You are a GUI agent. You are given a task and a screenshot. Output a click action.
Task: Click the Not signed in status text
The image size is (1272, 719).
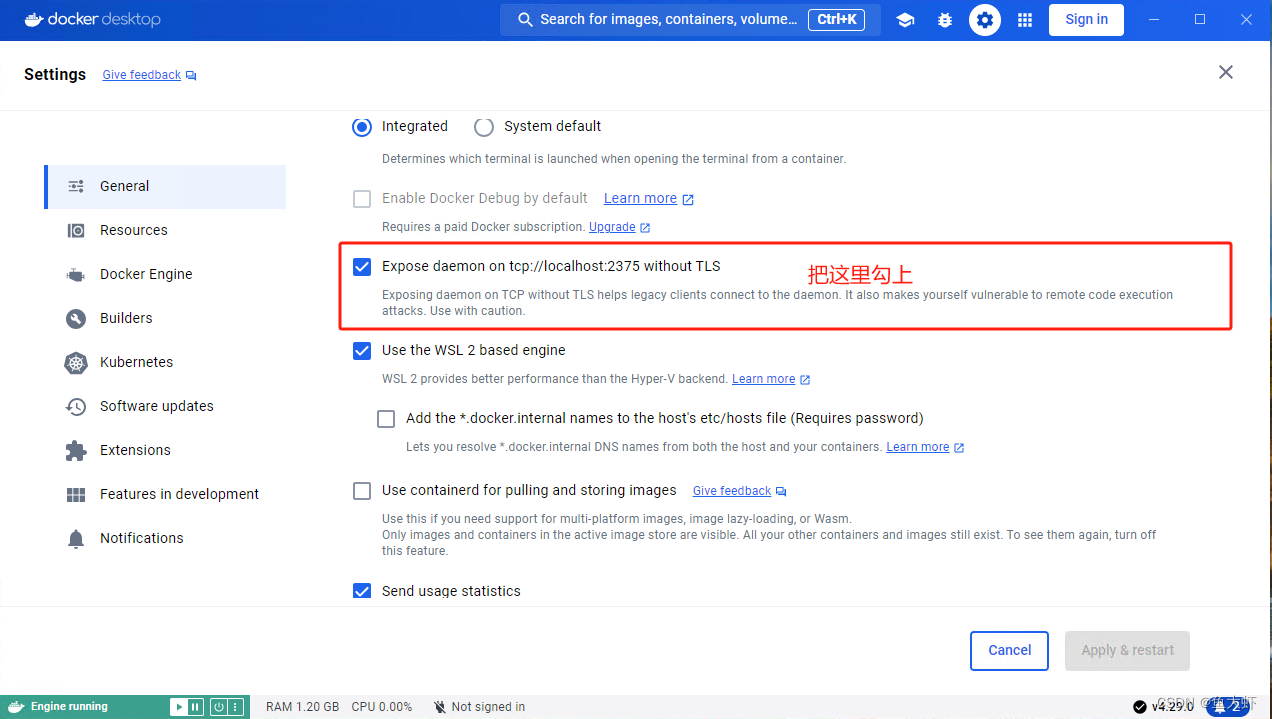point(488,707)
